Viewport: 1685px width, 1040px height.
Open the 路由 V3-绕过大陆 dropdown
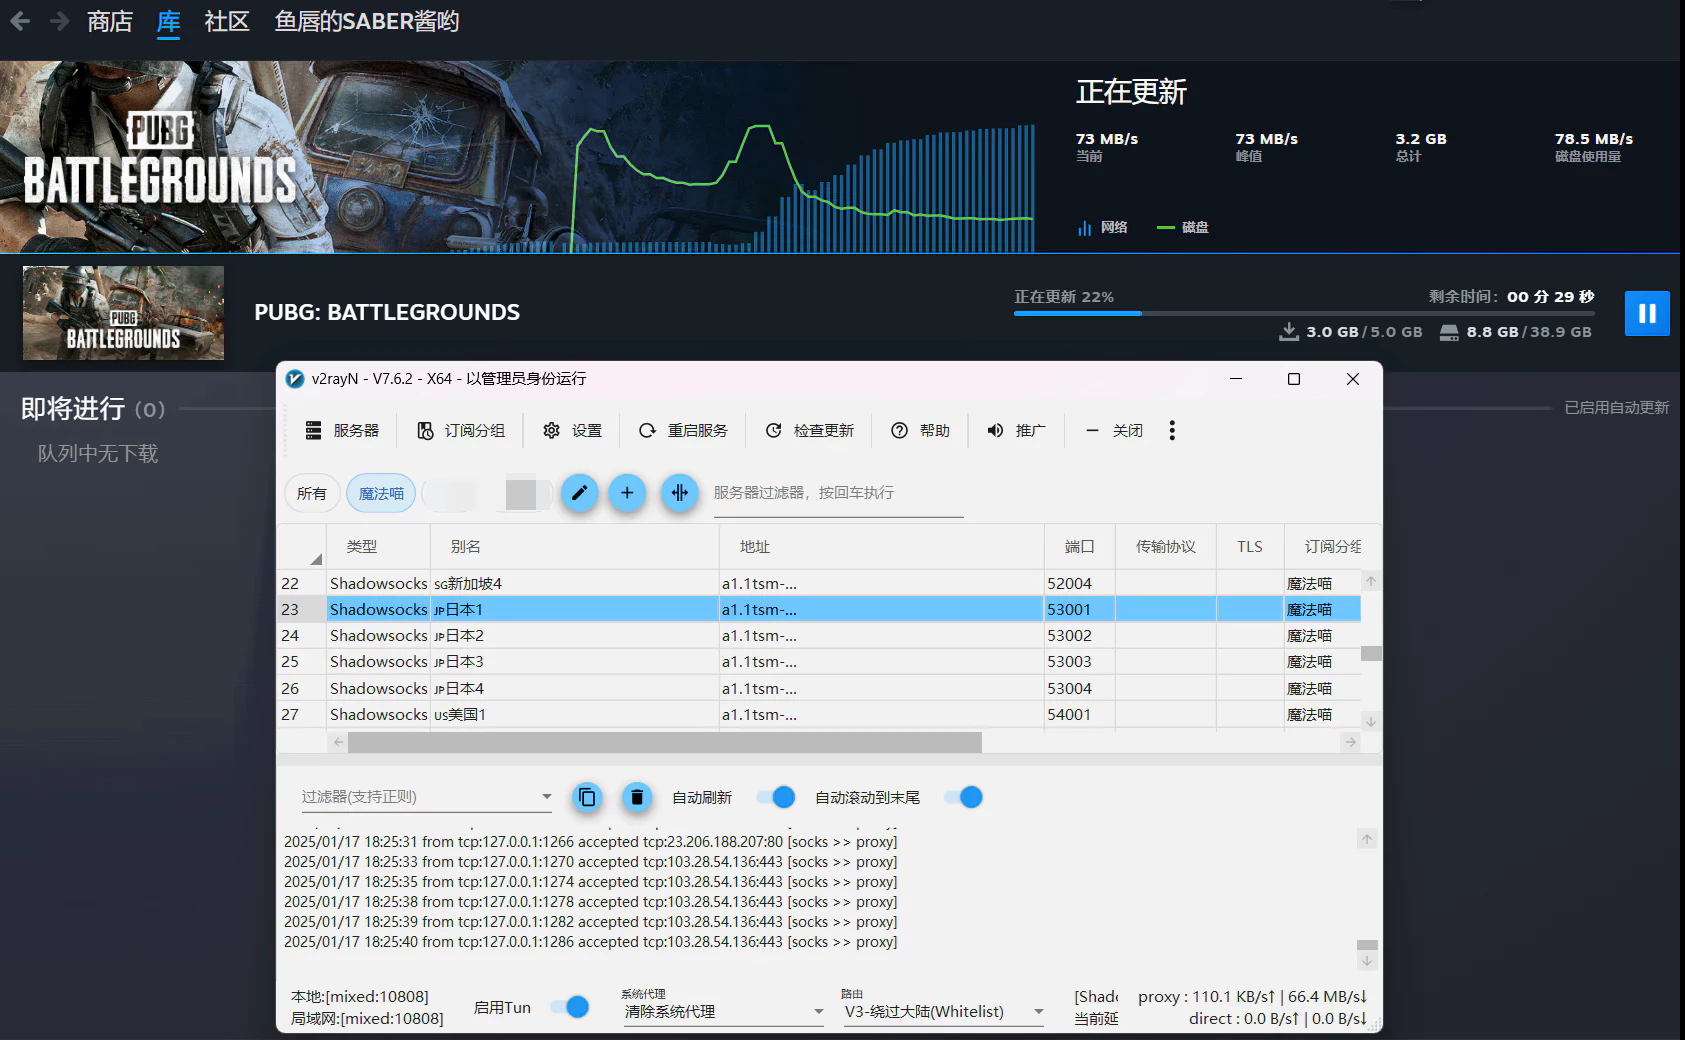pyautogui.click(x=943, y=1011)
